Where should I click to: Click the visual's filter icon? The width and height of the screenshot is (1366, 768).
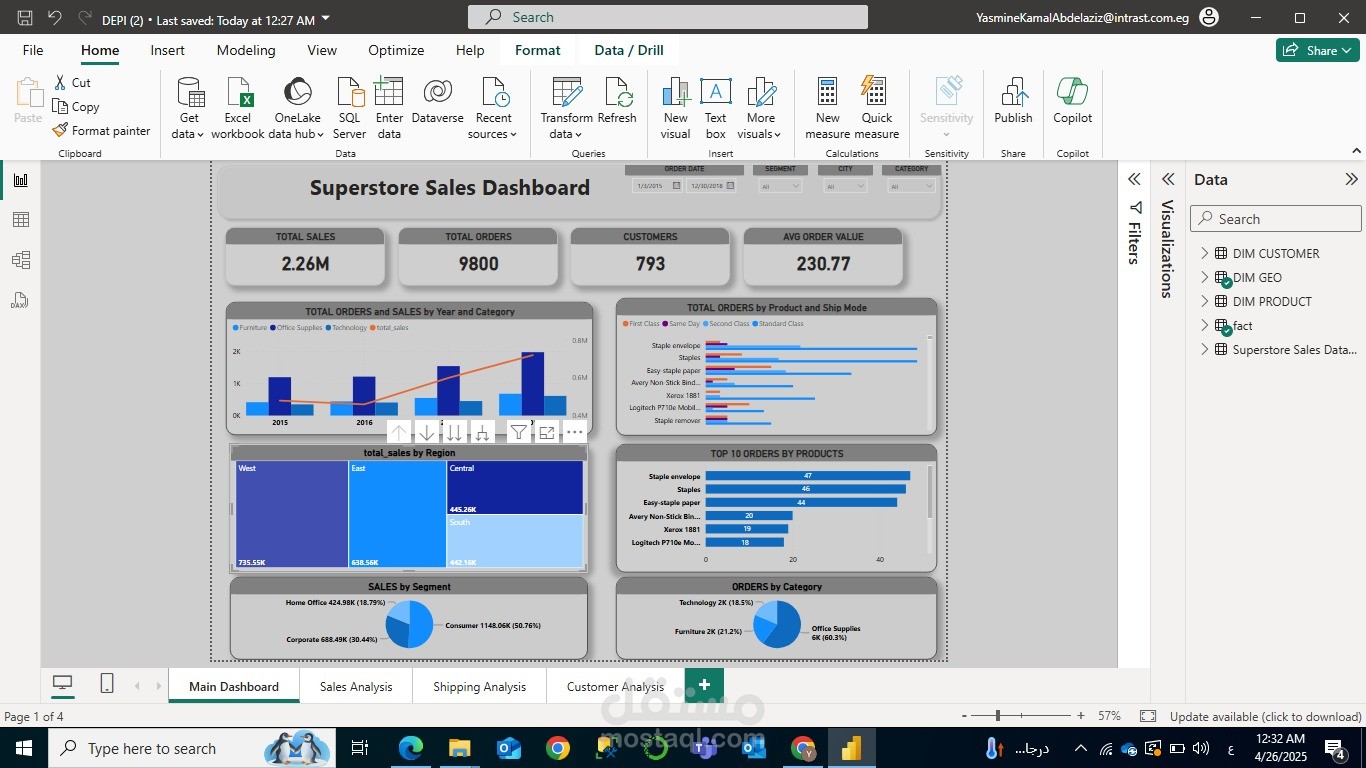pyautogui.click(x=518, y=432)
